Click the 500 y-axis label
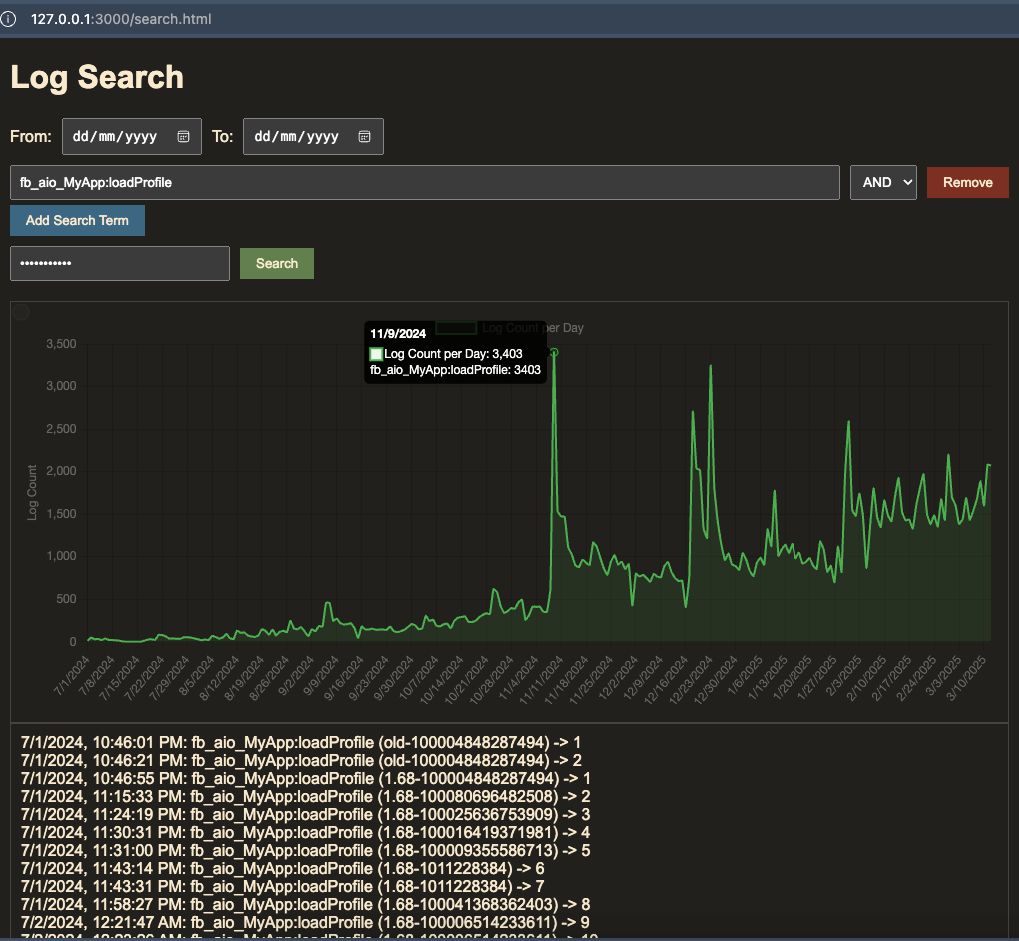 [x=66, y=599]
